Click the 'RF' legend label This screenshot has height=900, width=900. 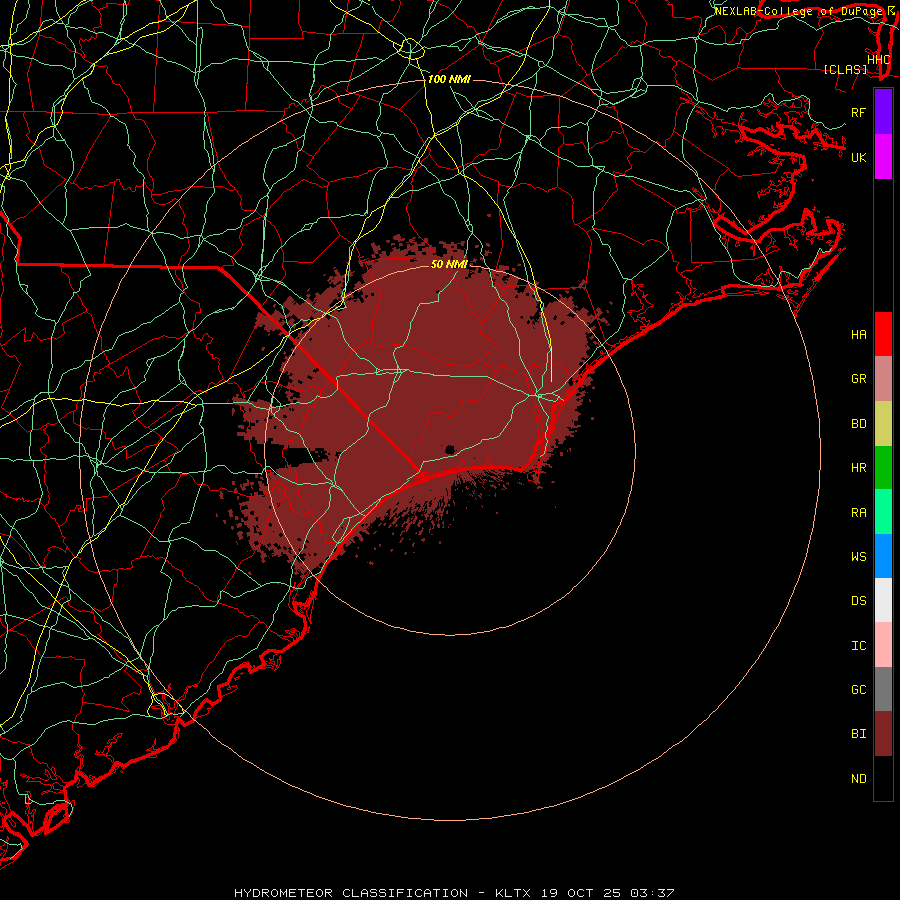pos(858,112)
